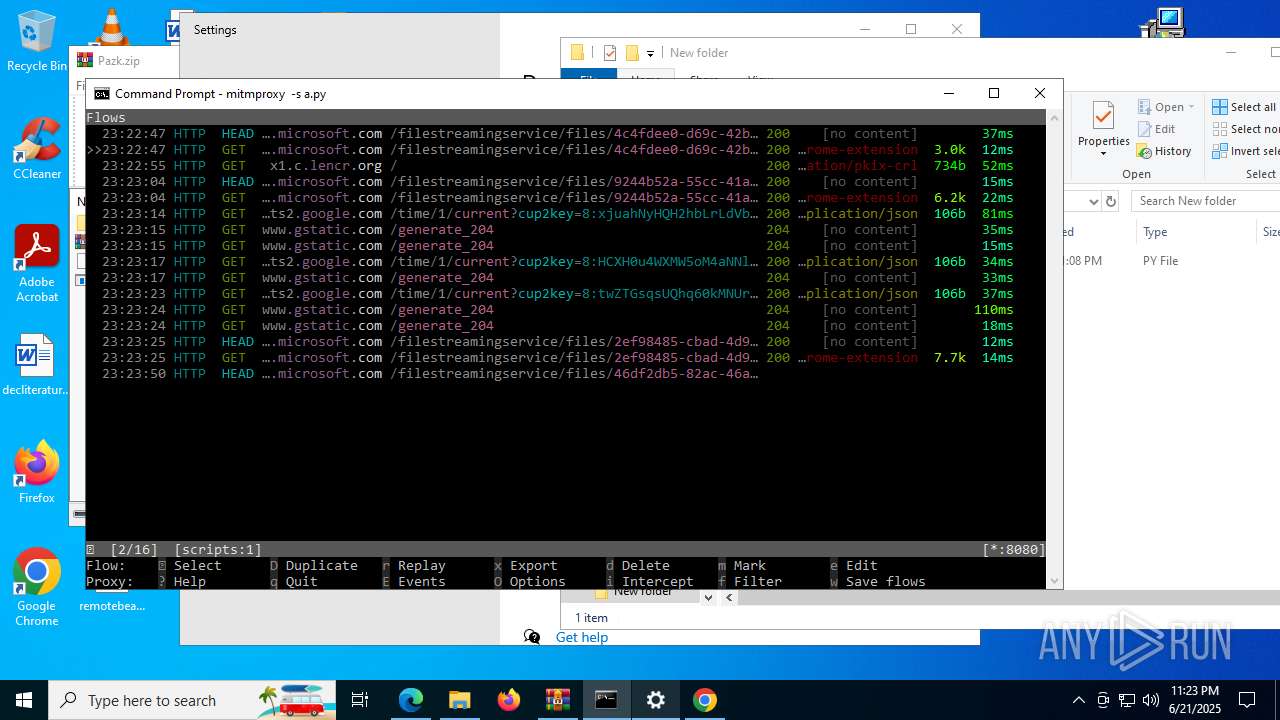Click Options in mitmproxy Proxy row

(x=538, y=582)
